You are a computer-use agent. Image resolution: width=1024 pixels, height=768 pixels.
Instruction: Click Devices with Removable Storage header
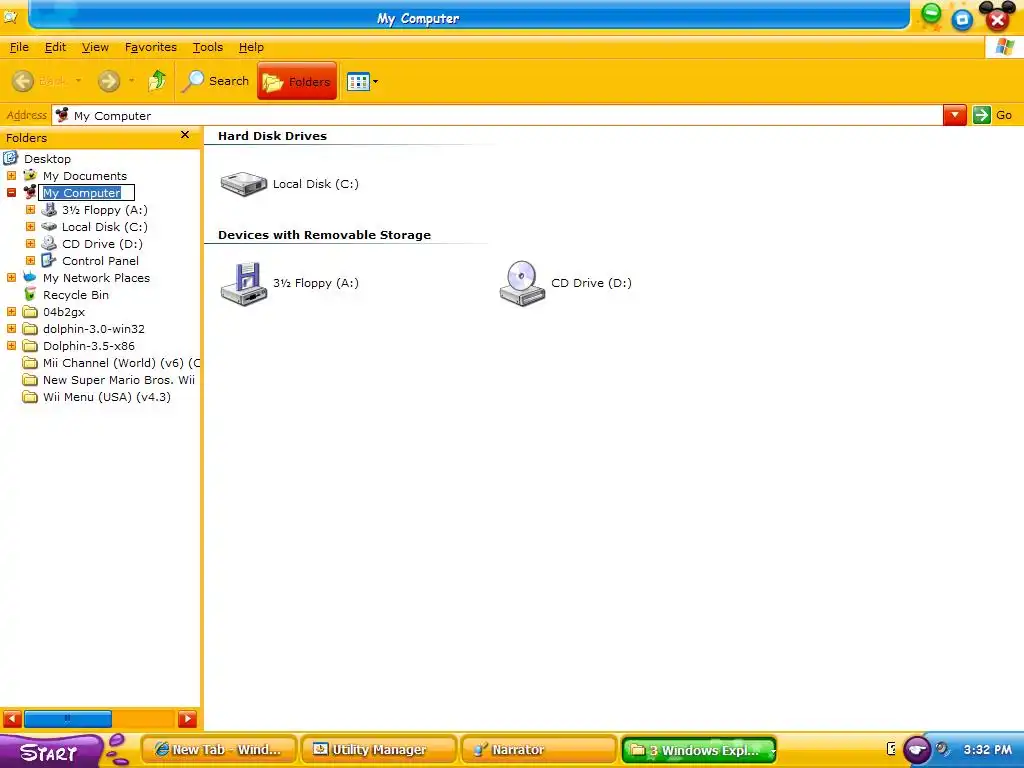coord(325,235)
